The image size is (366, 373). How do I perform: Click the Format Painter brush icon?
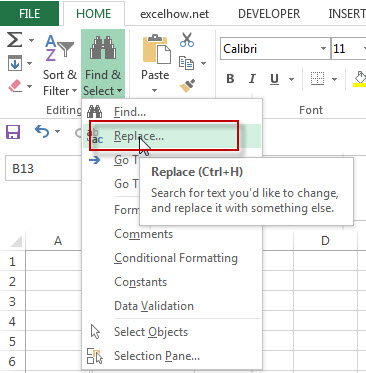tap(187, 86)
